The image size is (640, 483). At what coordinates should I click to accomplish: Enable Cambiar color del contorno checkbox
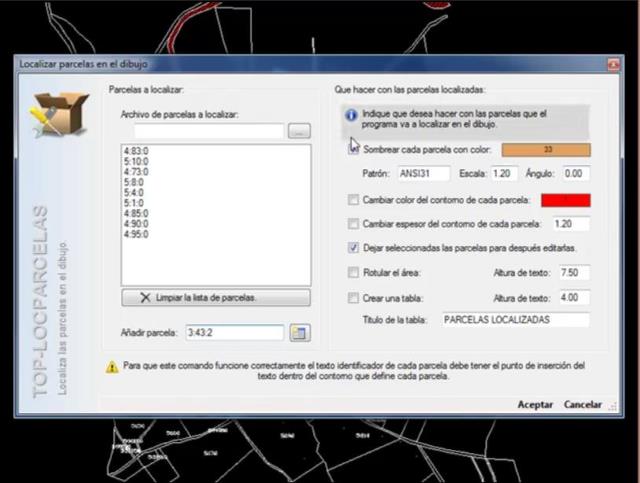point(353,200)
